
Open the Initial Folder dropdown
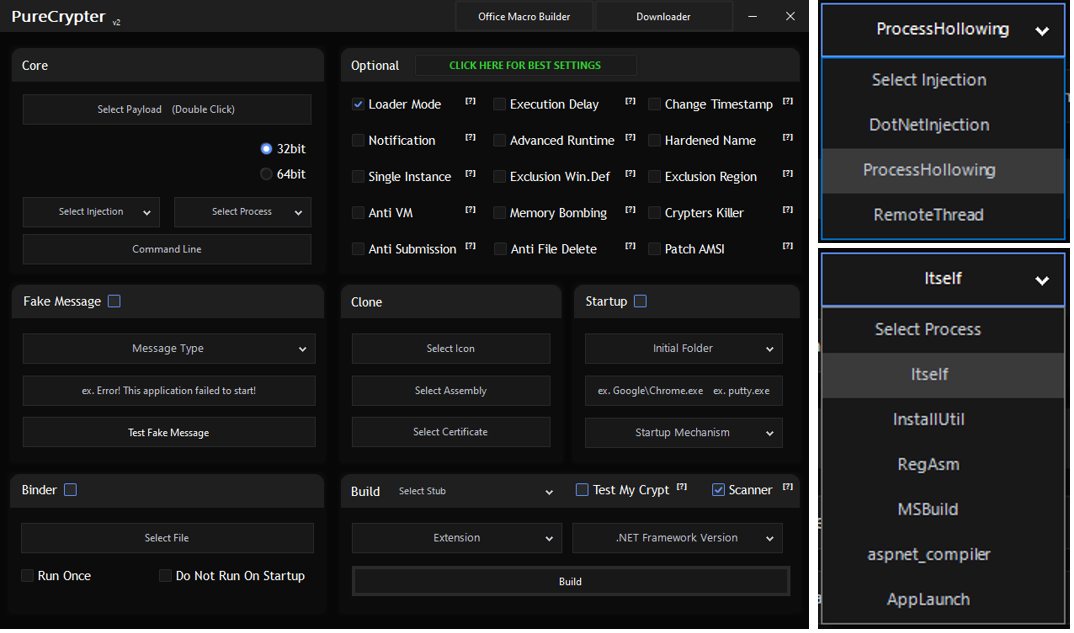pos(684,349)
